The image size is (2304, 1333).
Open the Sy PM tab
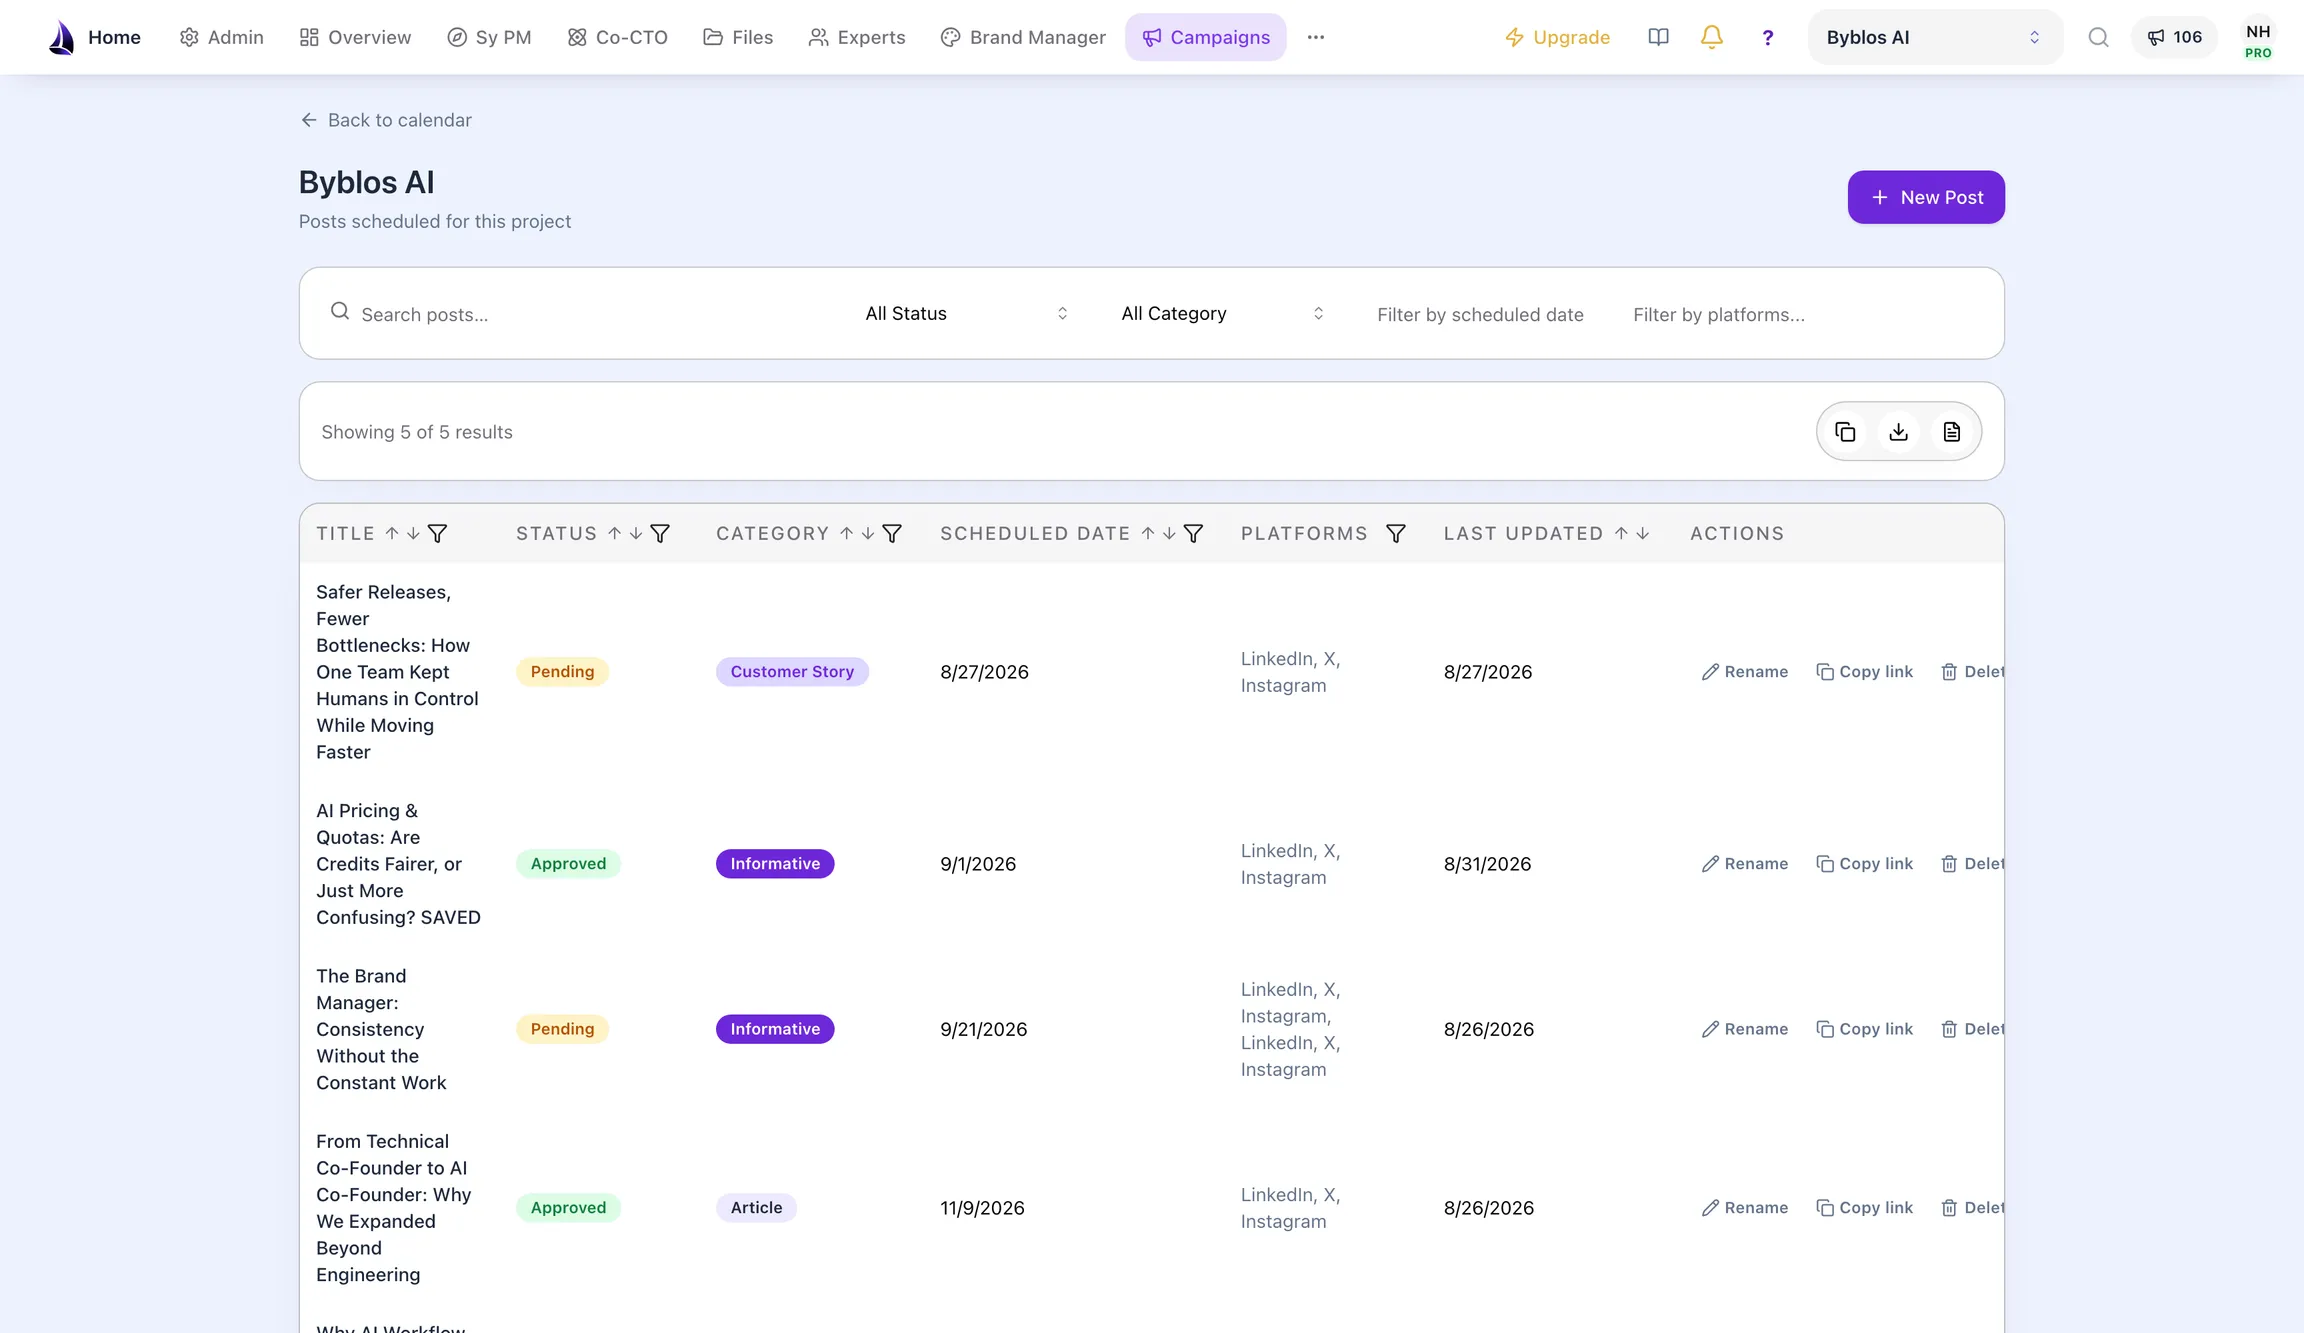tap(489, 37)
